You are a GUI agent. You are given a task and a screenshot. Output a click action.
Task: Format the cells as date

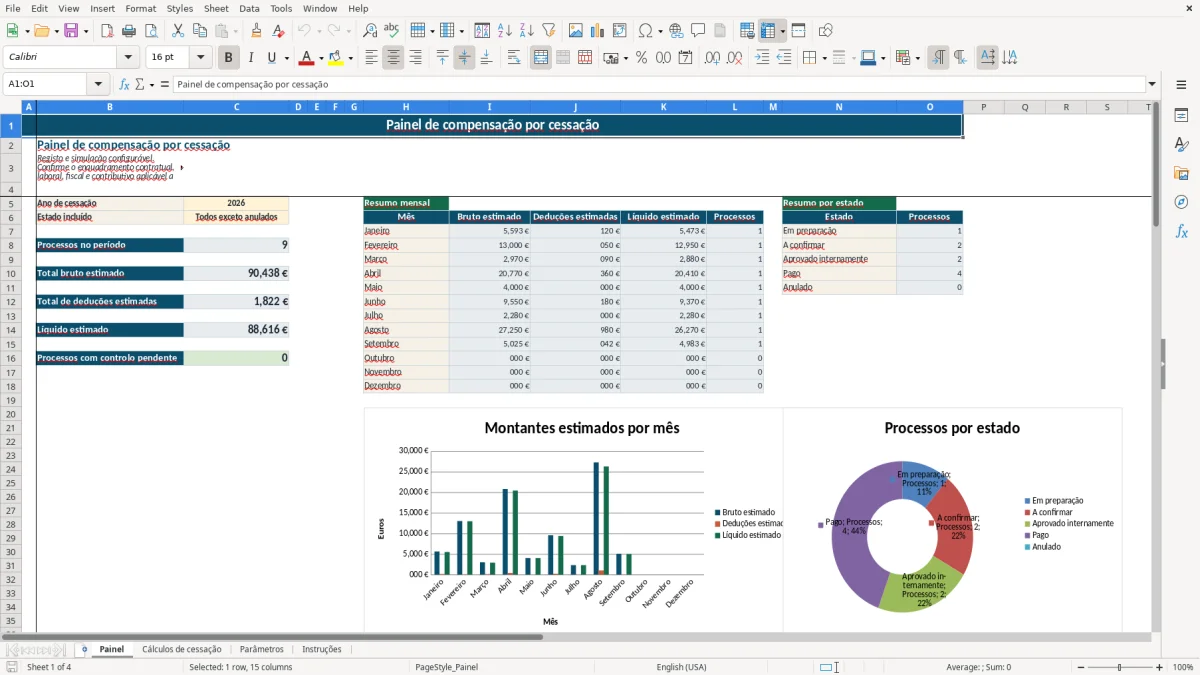685,58
